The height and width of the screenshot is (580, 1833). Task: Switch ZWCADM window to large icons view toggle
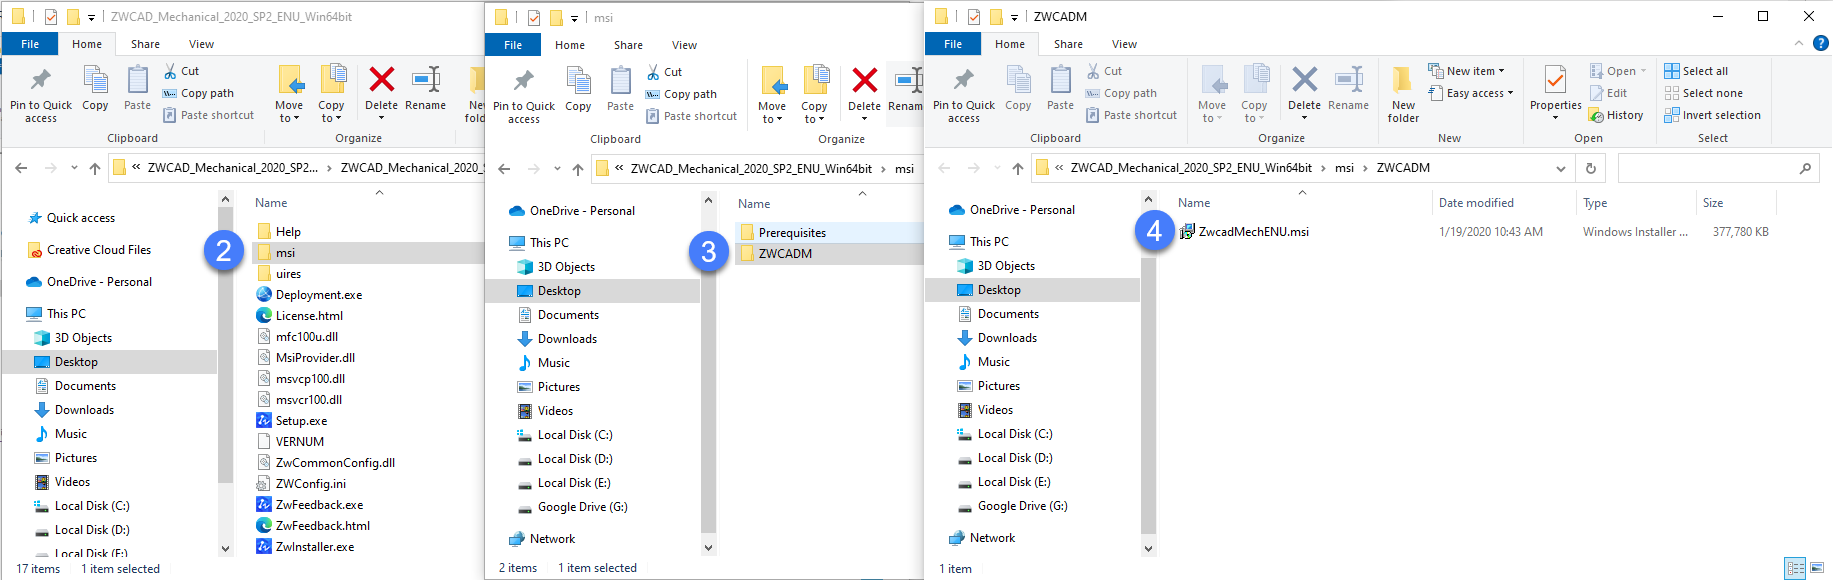pyautogui.click(x=1817, y=569)
